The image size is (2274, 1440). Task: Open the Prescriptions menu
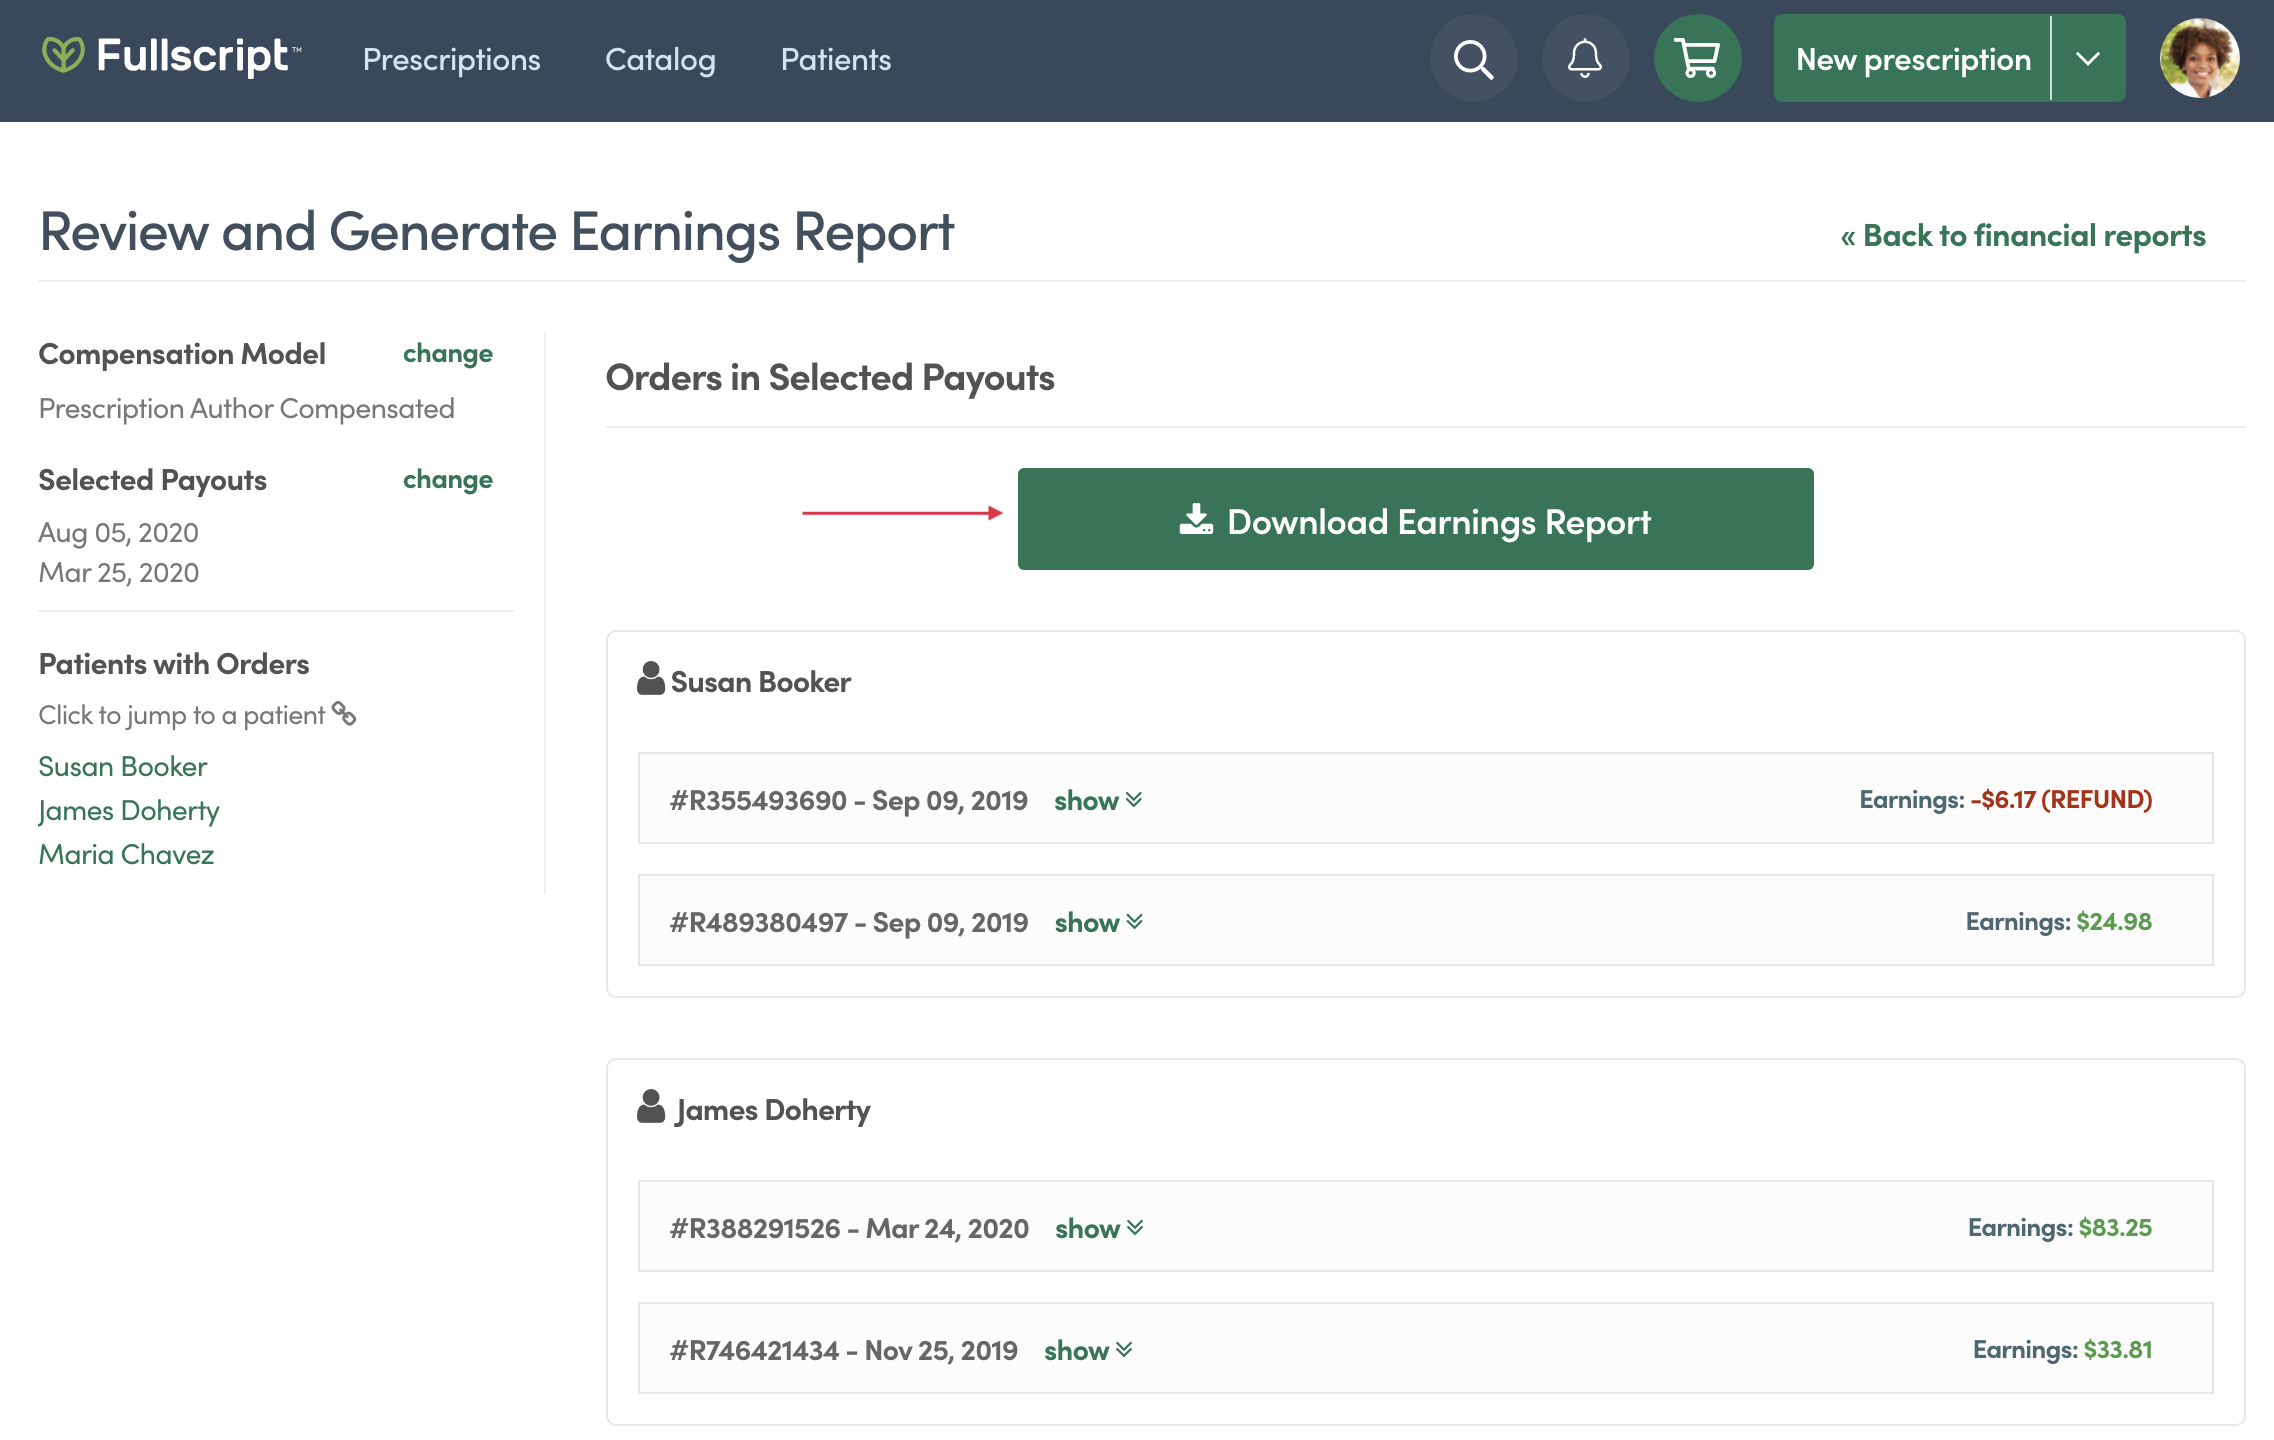[451, 59]
